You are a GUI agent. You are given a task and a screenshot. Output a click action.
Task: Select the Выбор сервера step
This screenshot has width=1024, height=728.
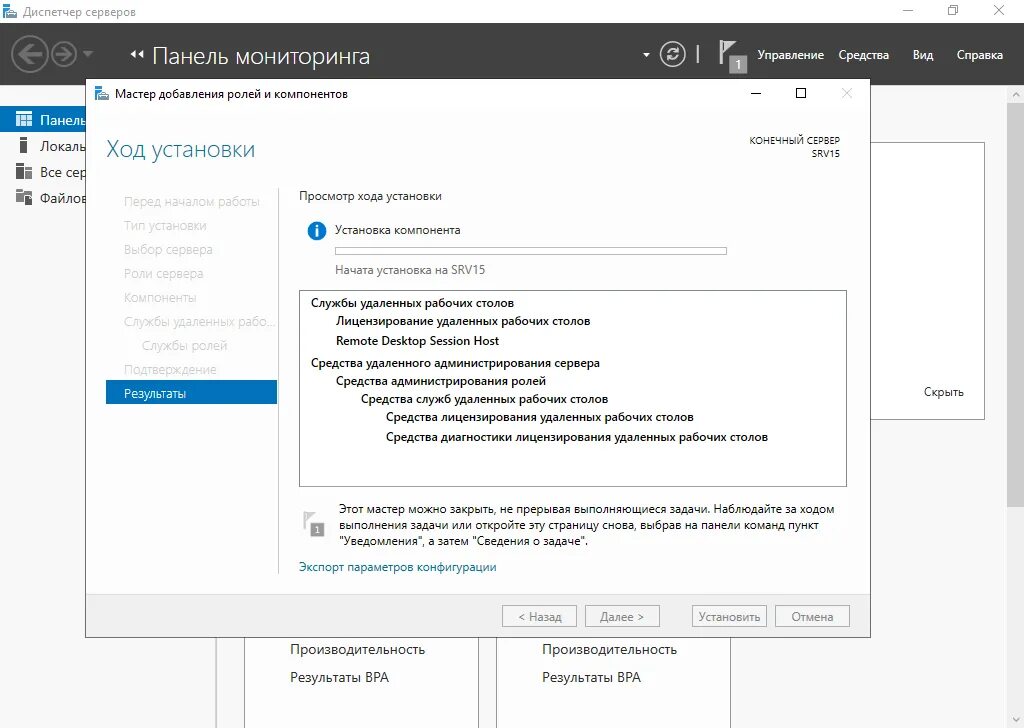tap(168, 249)
